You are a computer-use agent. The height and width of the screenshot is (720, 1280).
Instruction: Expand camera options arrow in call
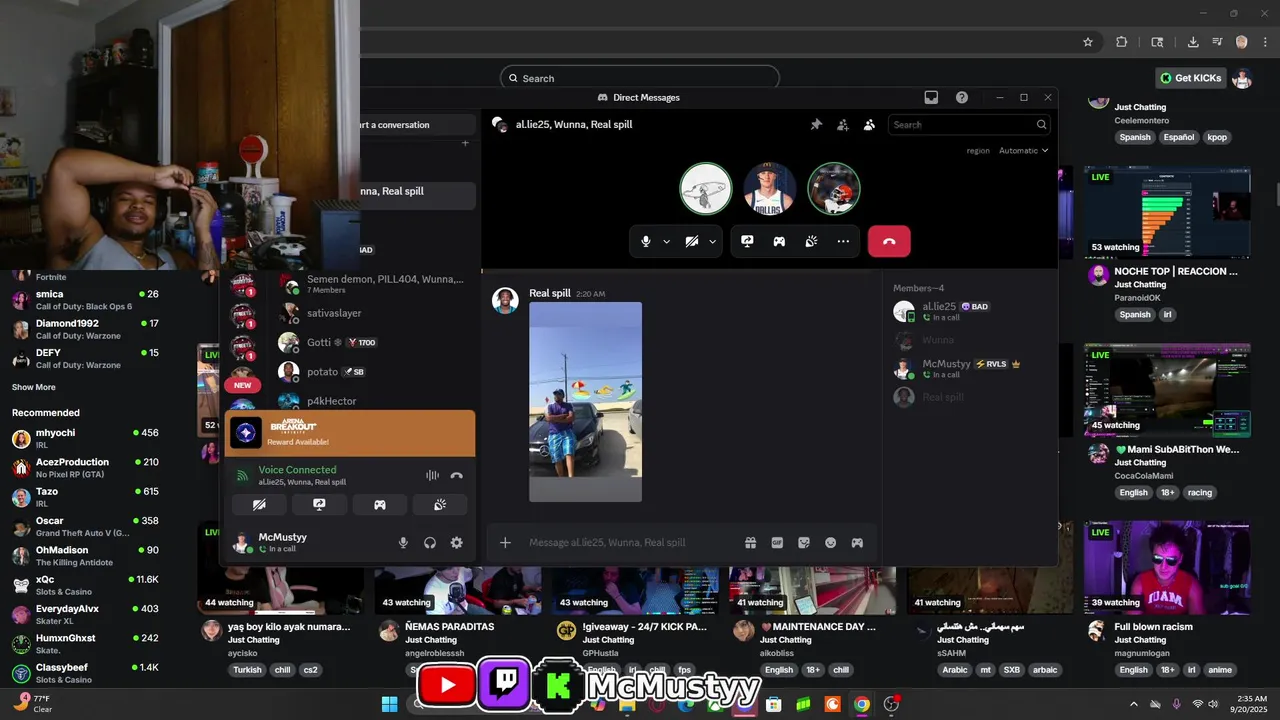[x=712, y=241]
